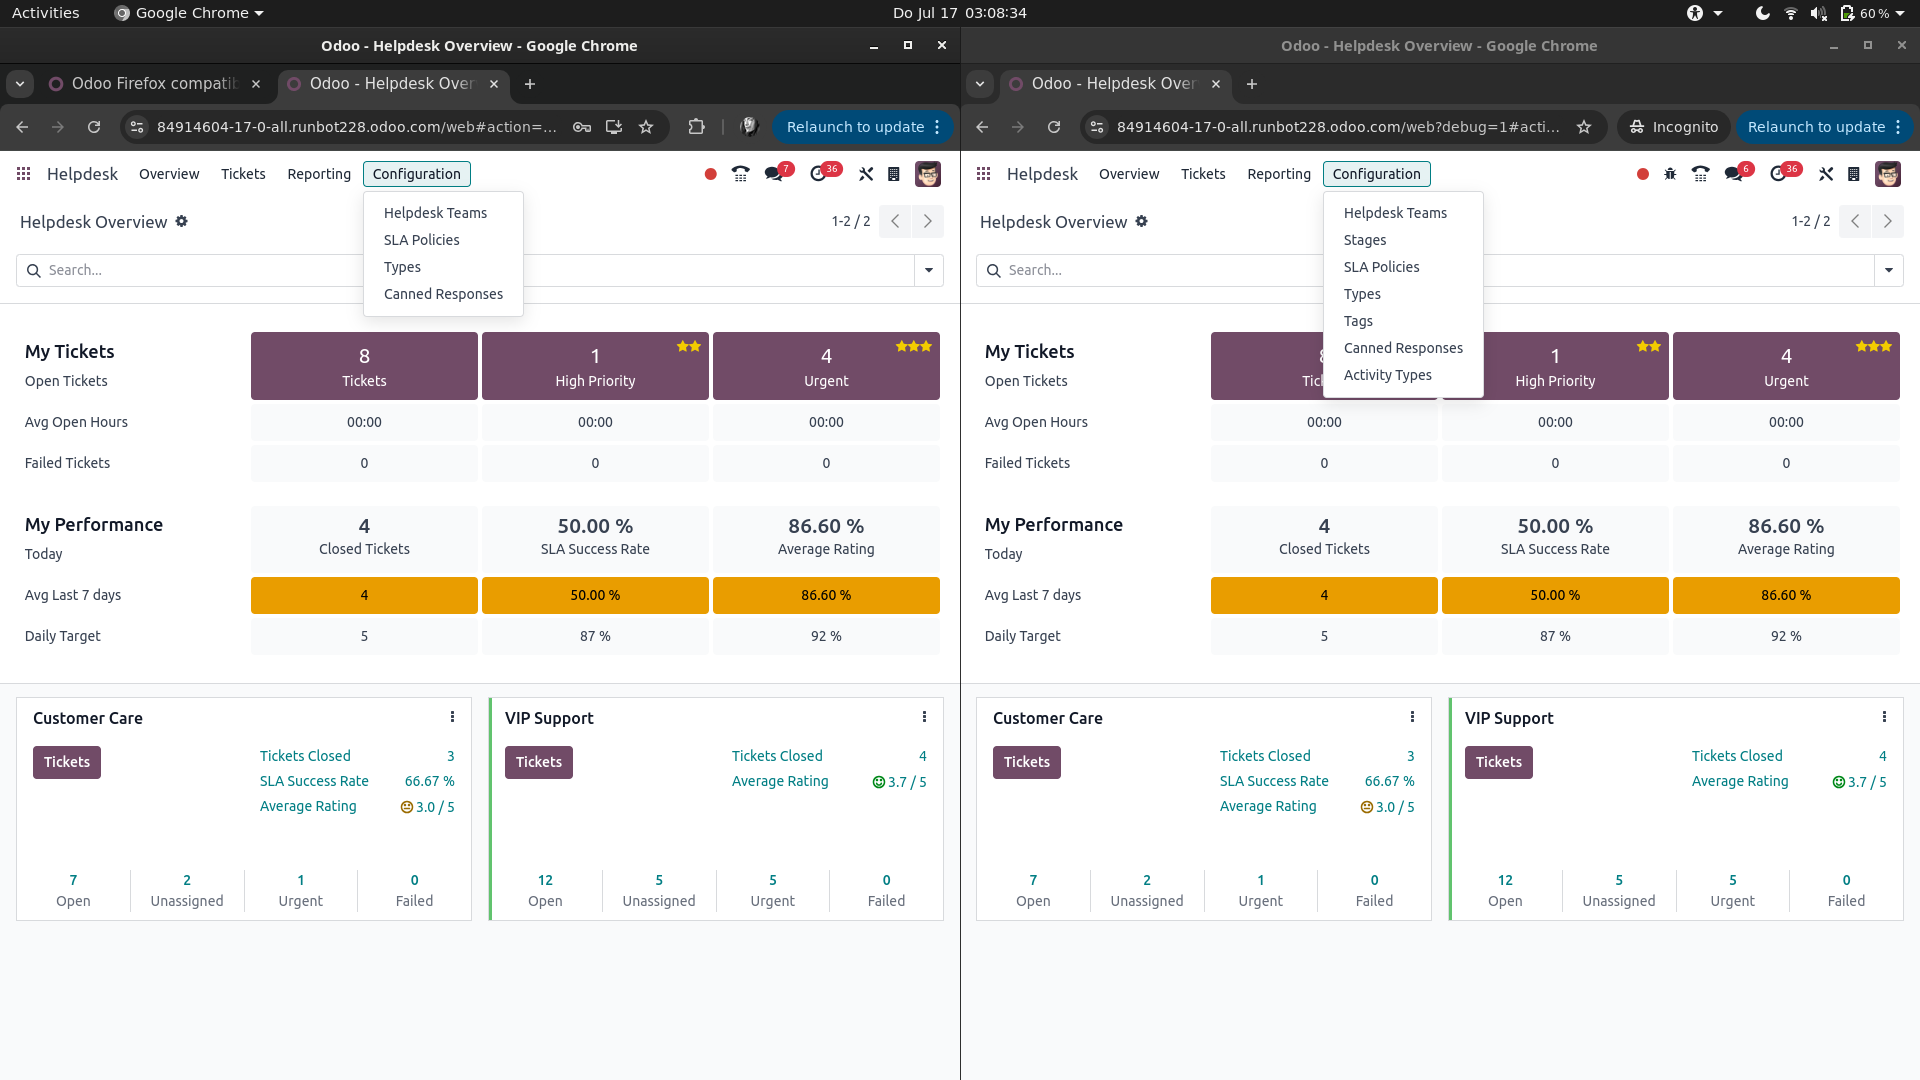Click Tickets button on left Customer Care card
1920x1080 pixels.
pyautogui.click(x=67, y=762)
